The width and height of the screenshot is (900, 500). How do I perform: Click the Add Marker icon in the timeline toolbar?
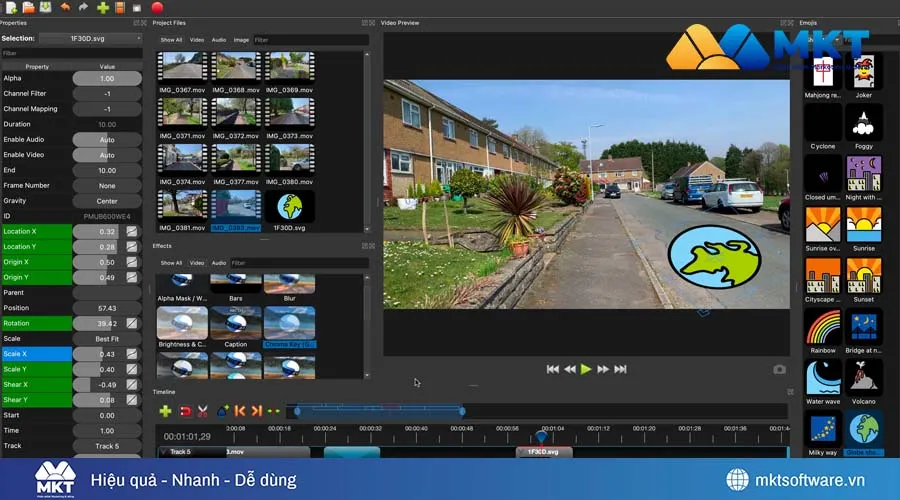pos(223,411)
